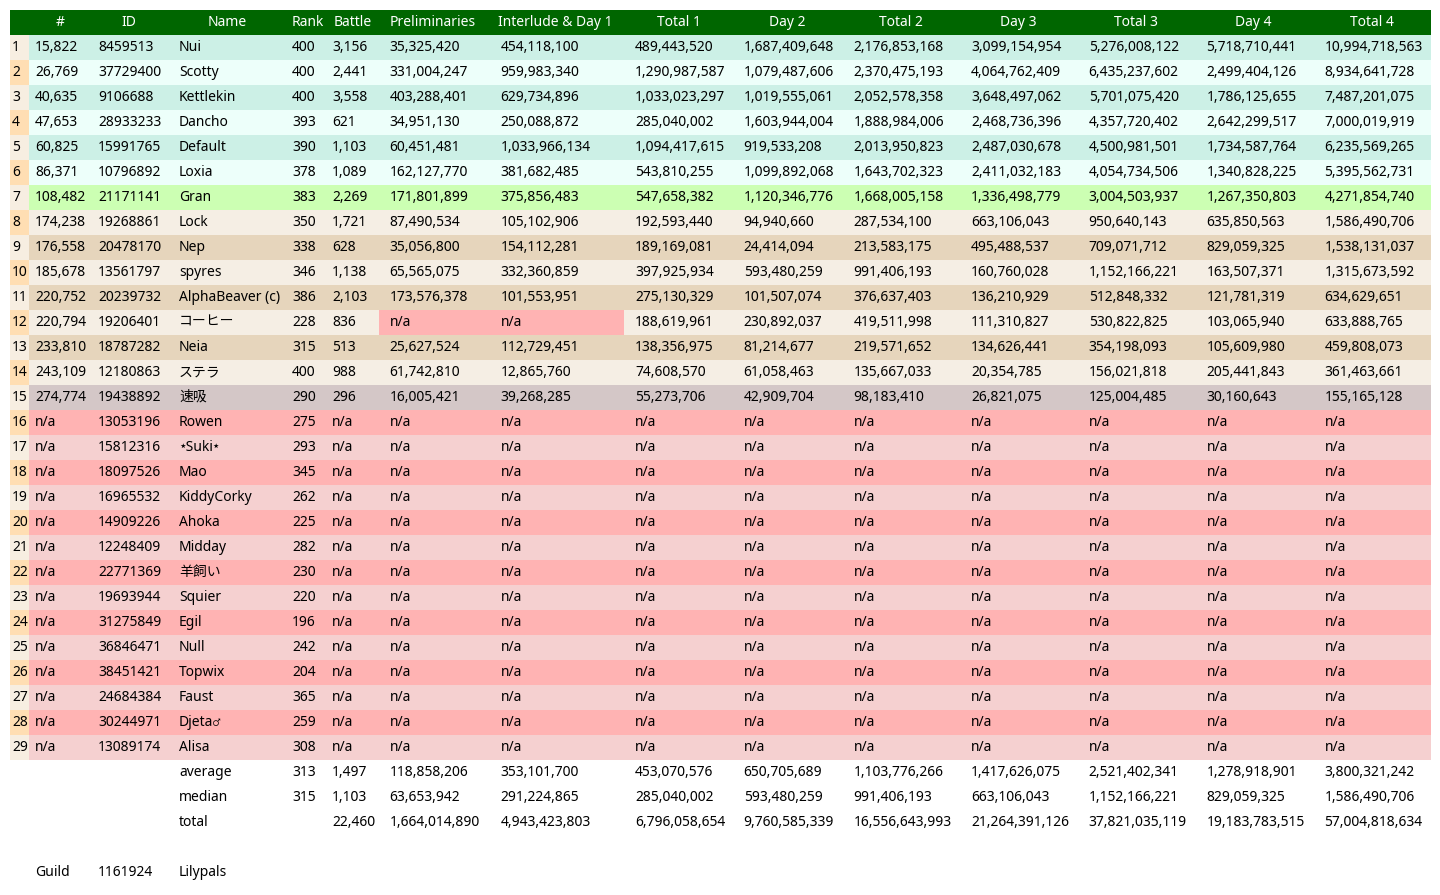Click the name cell "Nui"
The height and width of the screenshot is (895, 1440).
click(x=190, y=46)
